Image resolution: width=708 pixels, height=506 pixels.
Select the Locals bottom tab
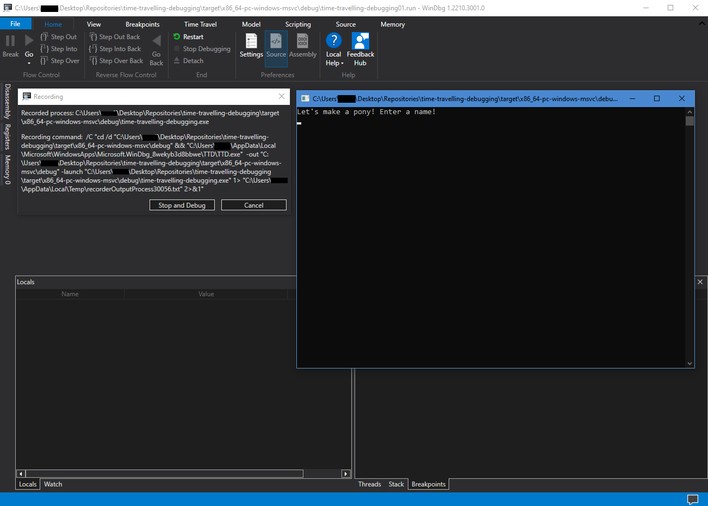pyautogui.click(x=28, y=484)
